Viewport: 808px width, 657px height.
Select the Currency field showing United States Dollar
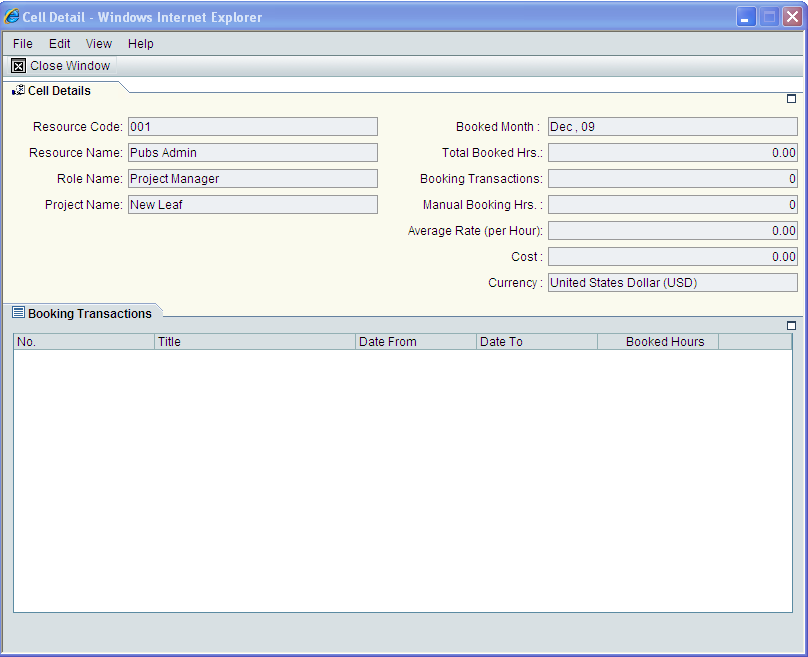click(672, 282)
